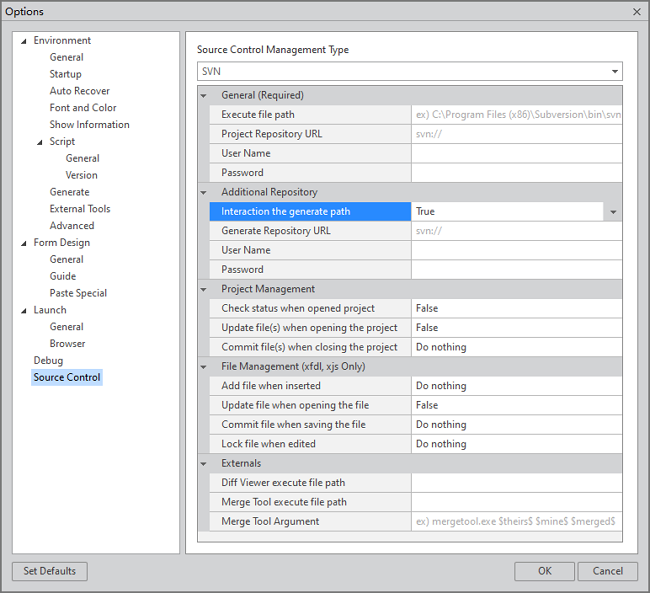Confirm settings with OK button
Screen dimensions: 650x593
click(x=544, y=571)
